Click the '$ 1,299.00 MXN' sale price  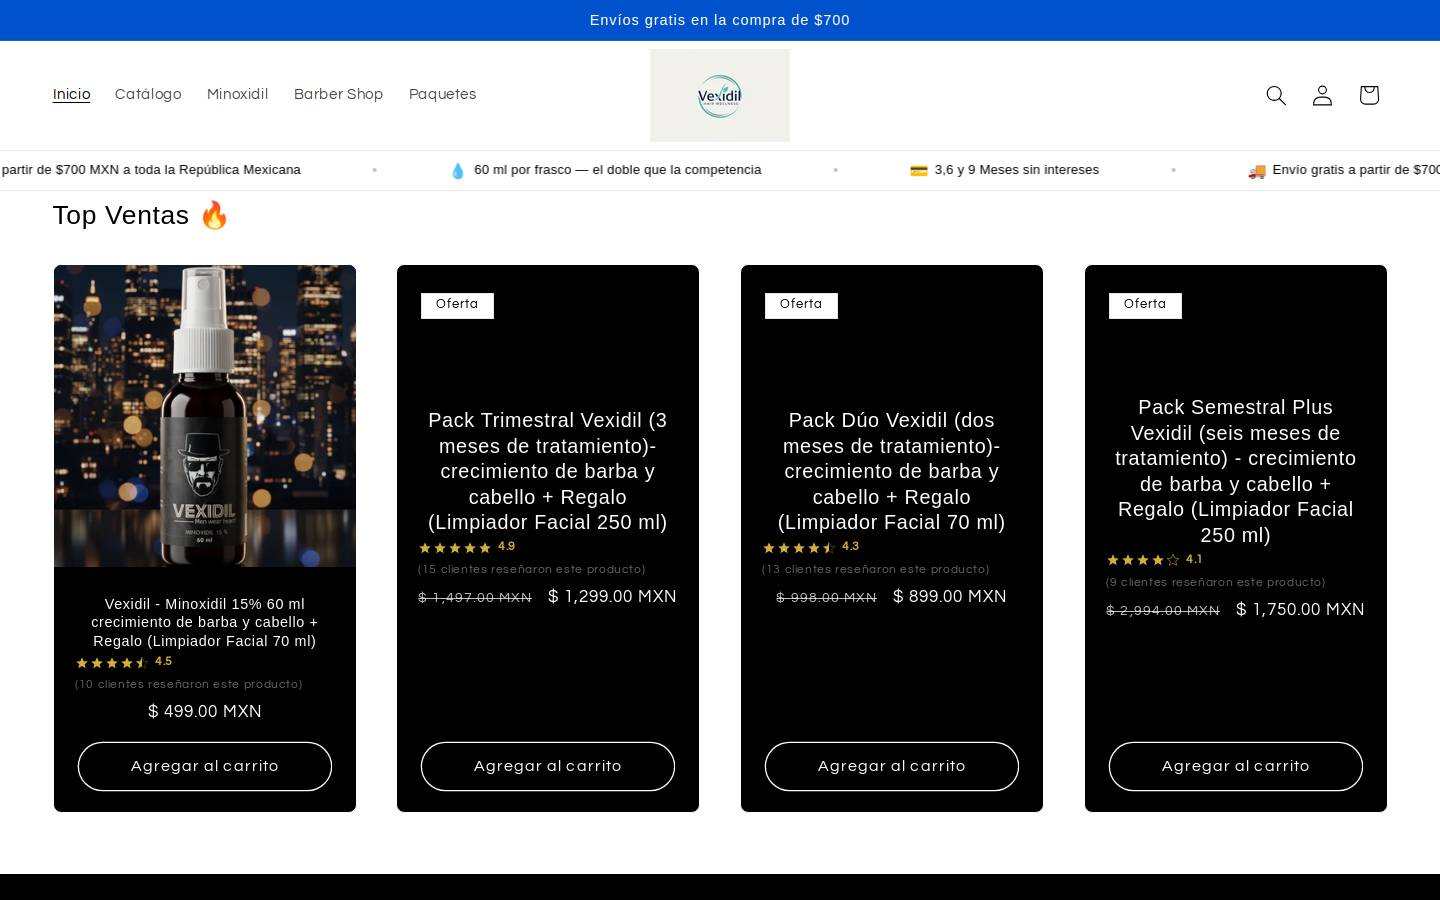point(612,597)
